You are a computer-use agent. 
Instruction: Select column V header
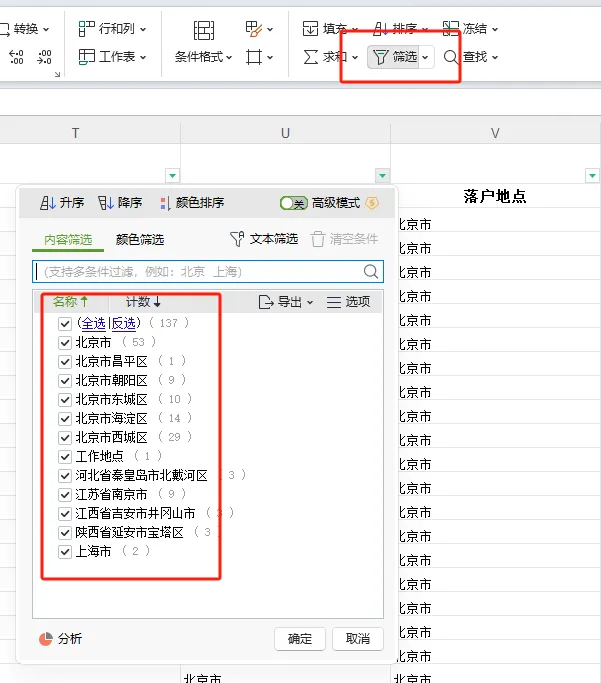(x=495, y=133)
